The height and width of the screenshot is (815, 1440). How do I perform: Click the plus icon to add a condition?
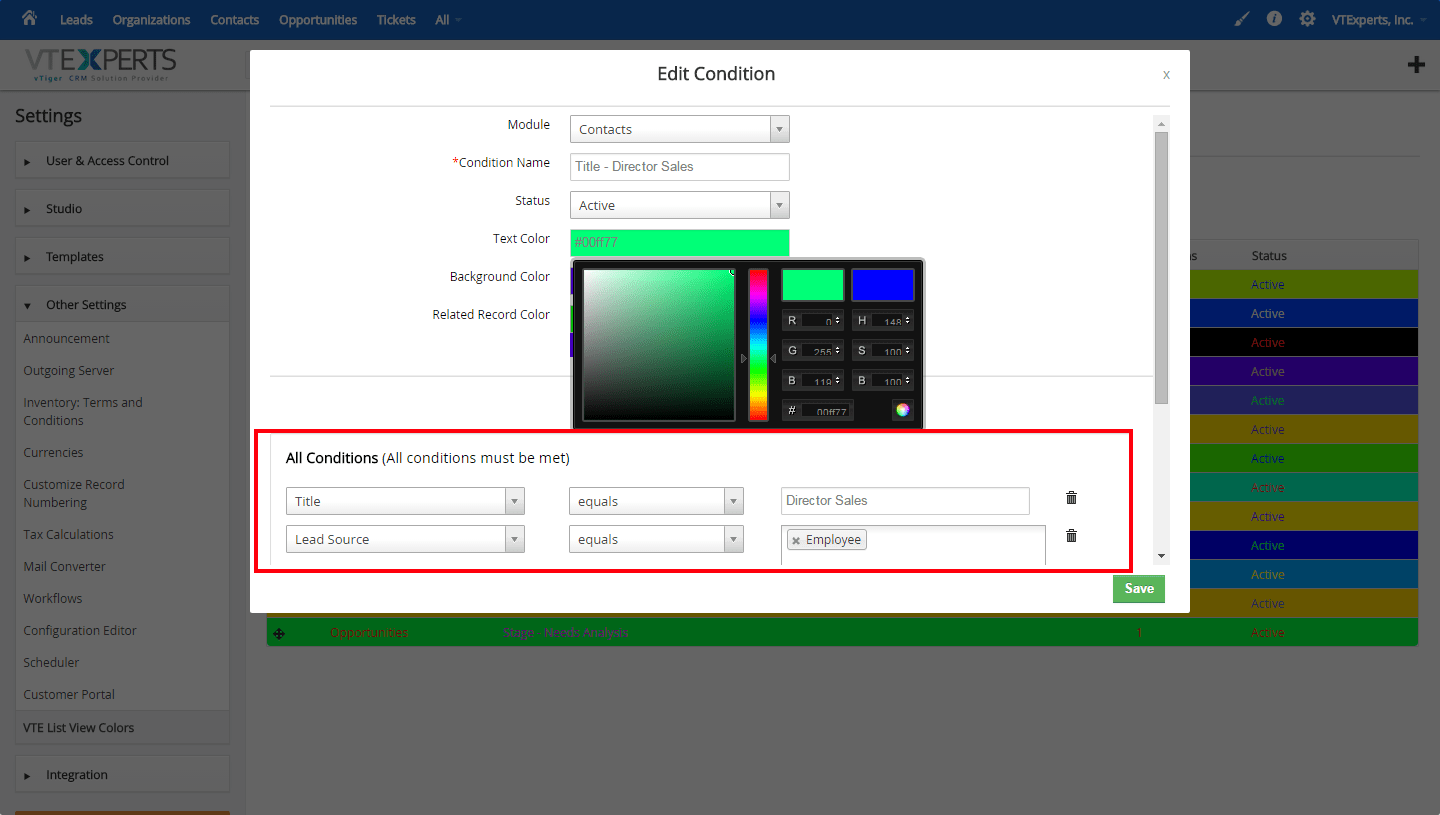click(1416, 64)
